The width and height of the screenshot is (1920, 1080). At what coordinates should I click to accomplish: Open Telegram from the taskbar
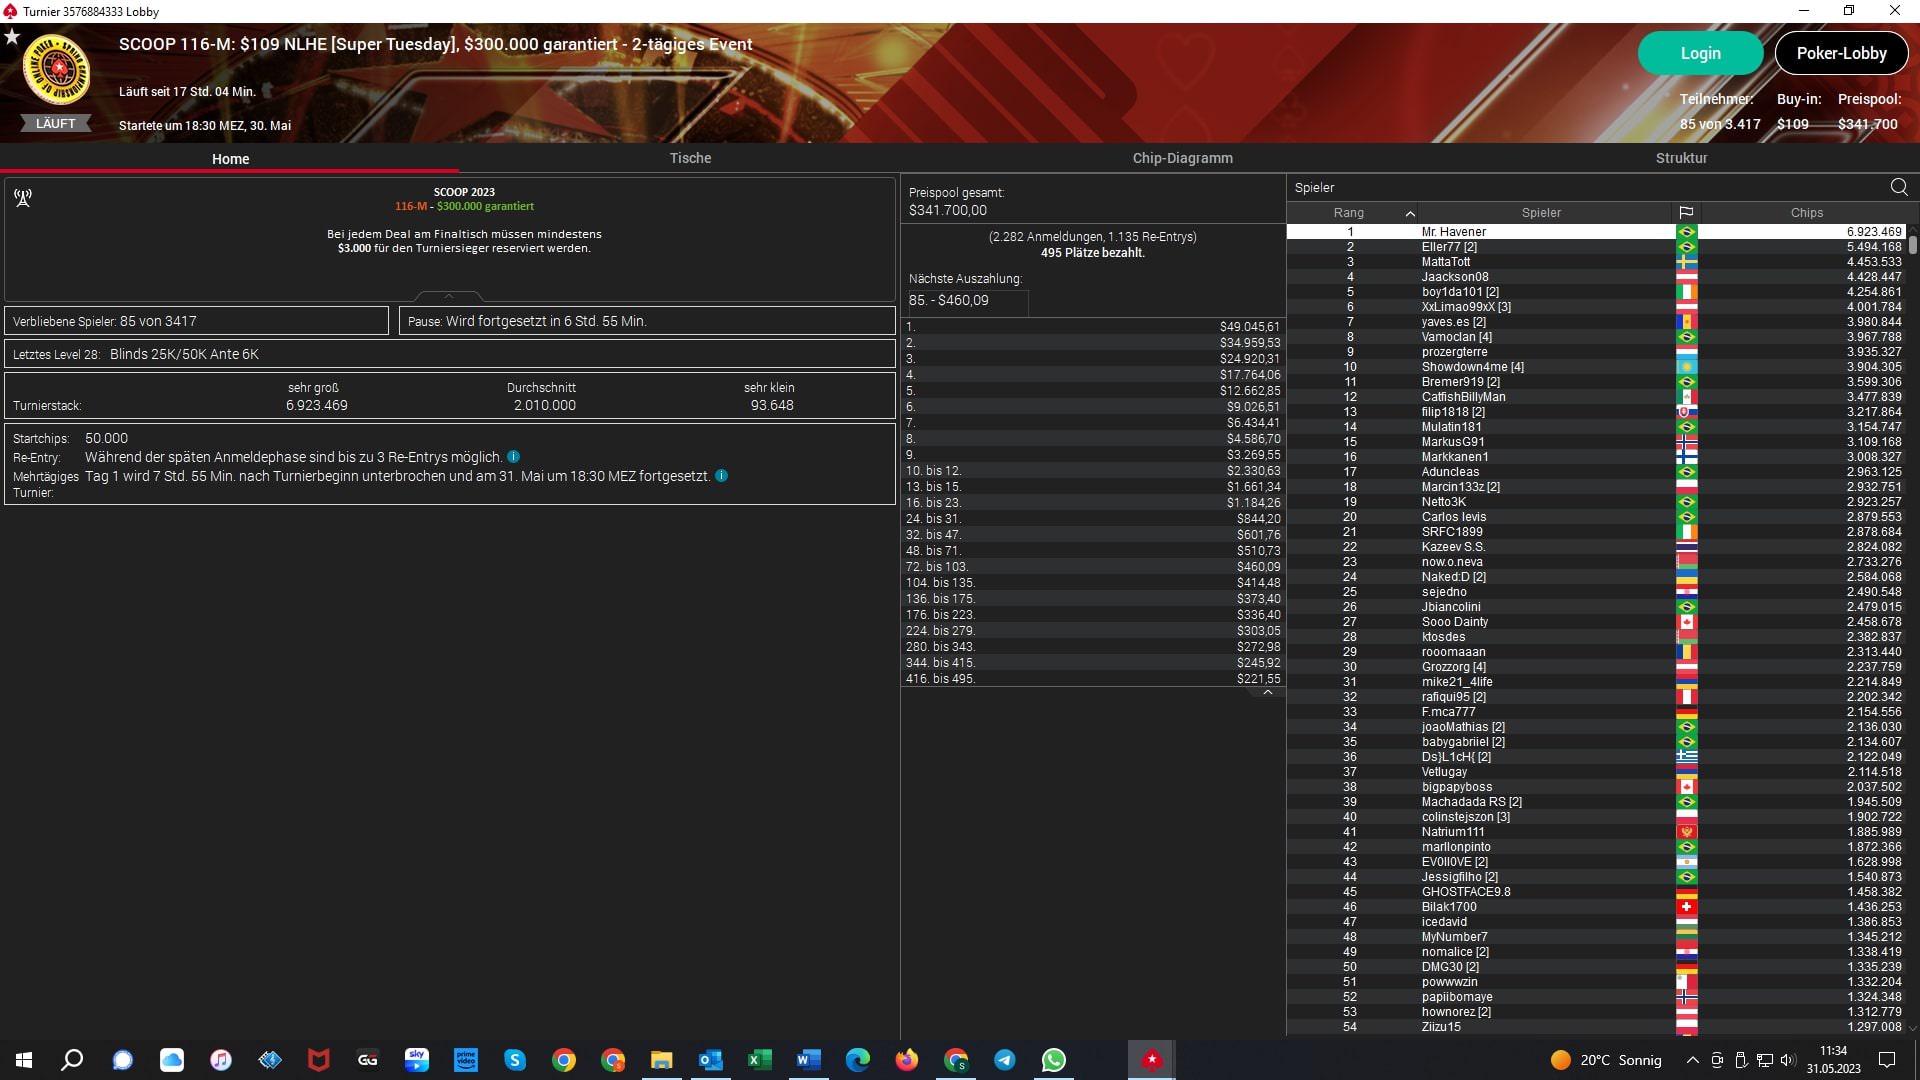1005,1060
